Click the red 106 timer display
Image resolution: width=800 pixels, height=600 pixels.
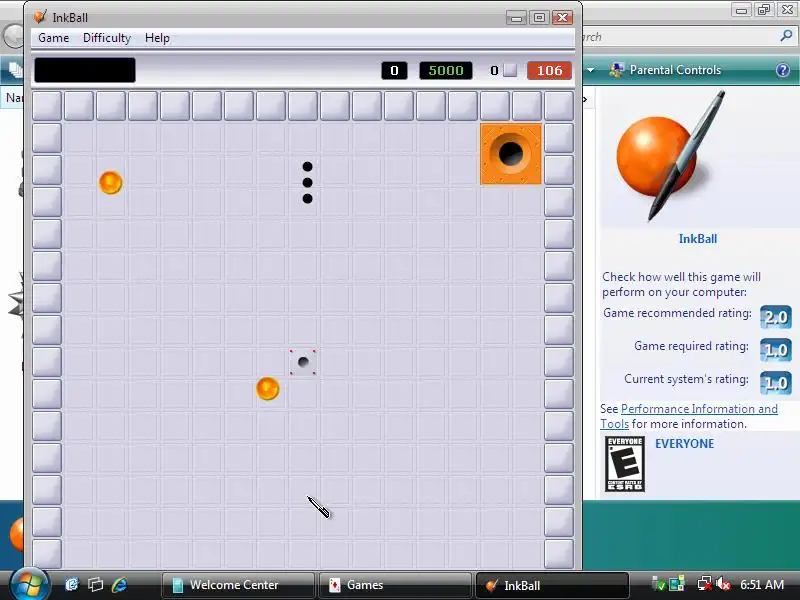point(549,70)
